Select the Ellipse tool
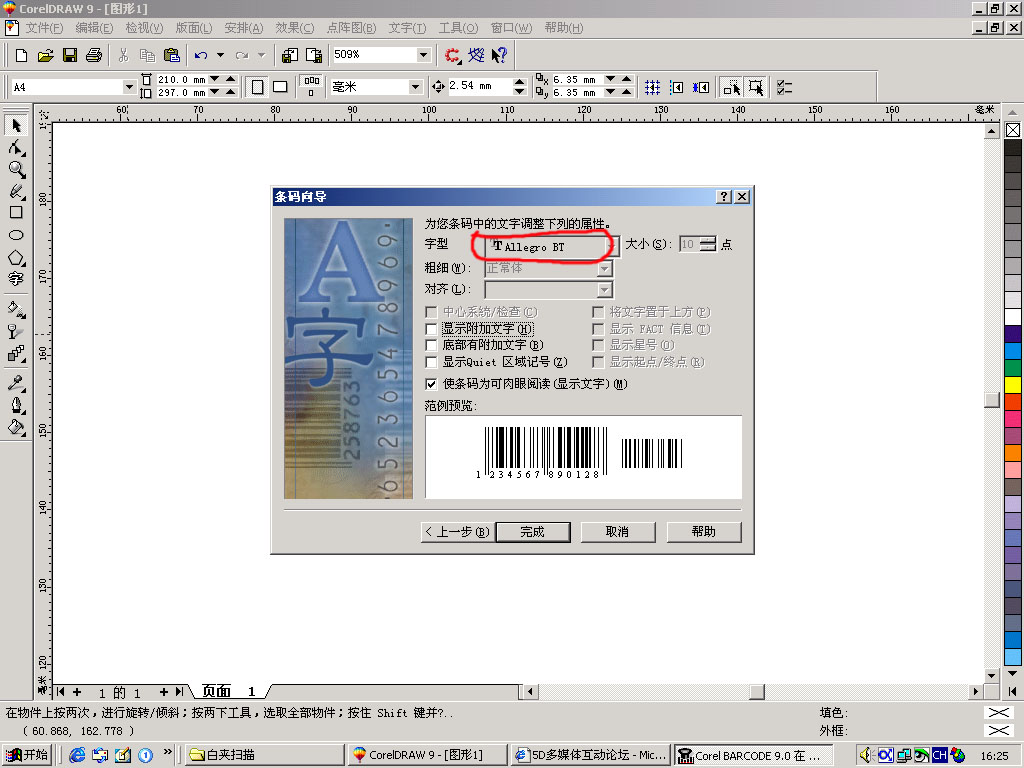The height and width of the screenshot is (768, 1024). pos(16,235)
